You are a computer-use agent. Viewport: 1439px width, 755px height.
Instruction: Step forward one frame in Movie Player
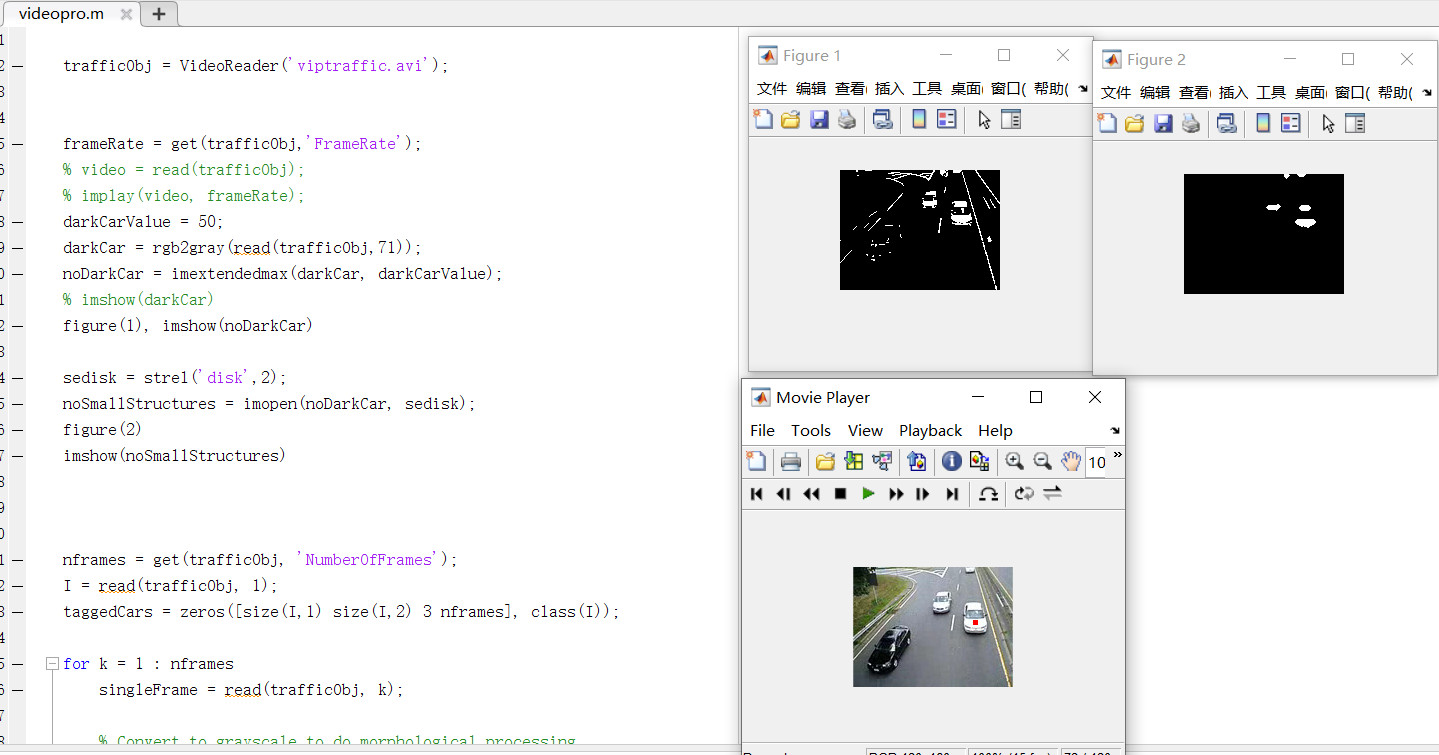point(923,494)
